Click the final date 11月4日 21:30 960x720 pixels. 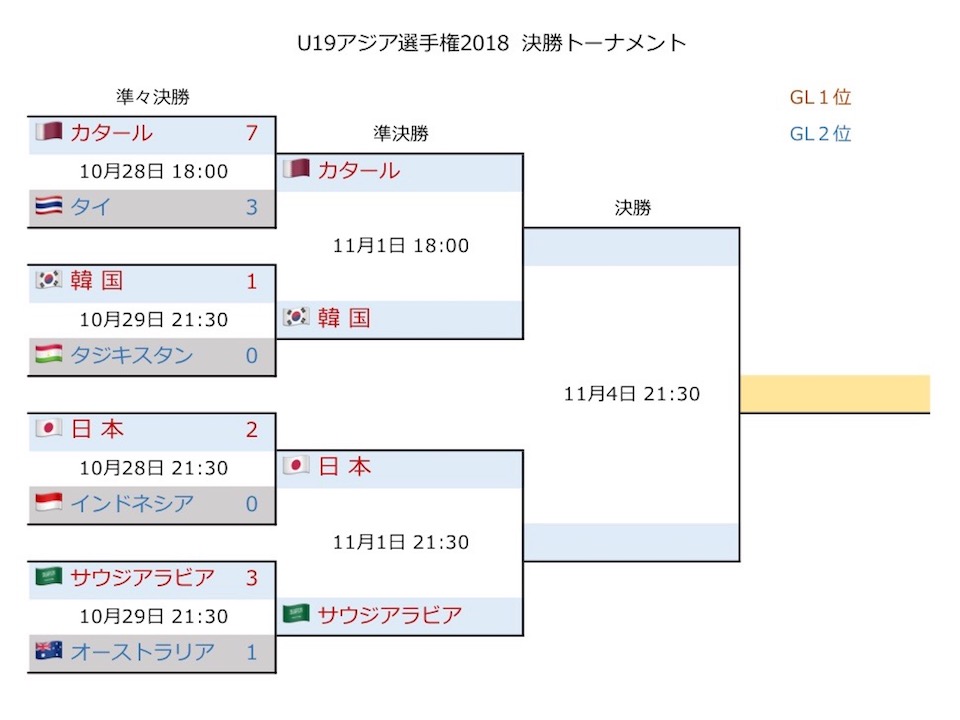point(632,394)
